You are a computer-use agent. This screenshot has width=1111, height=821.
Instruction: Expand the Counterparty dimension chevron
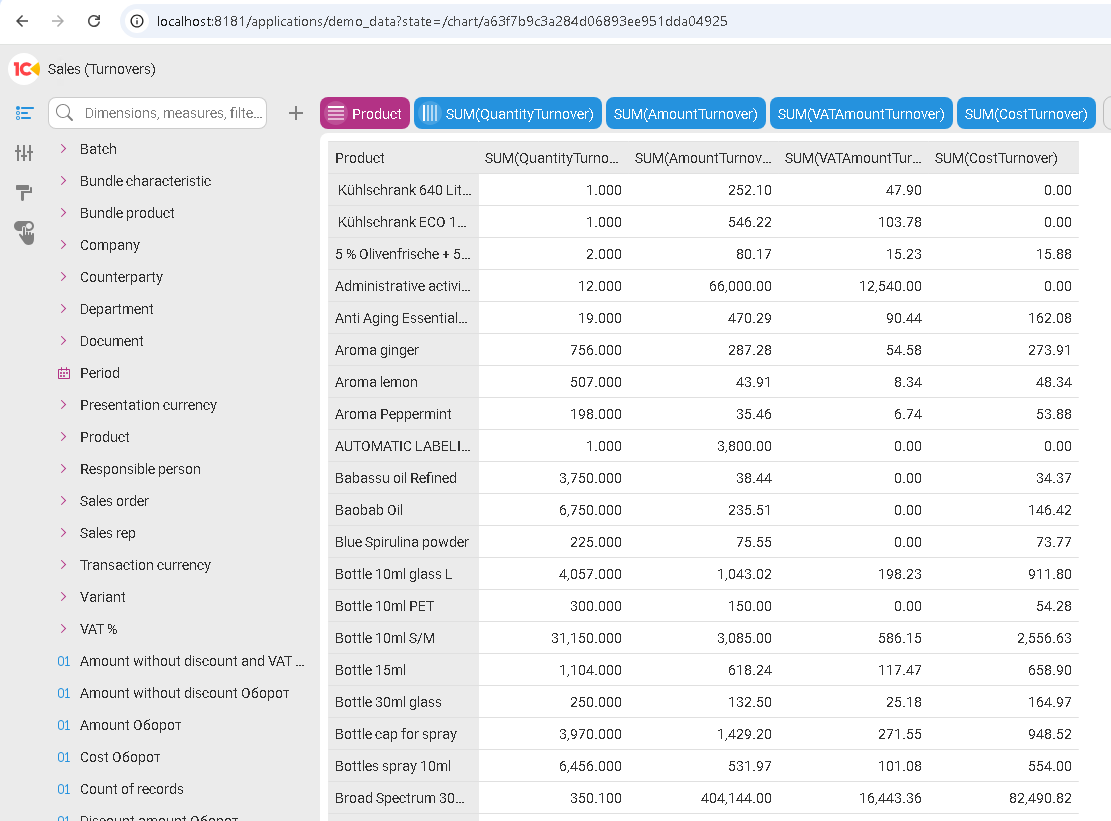64,277
